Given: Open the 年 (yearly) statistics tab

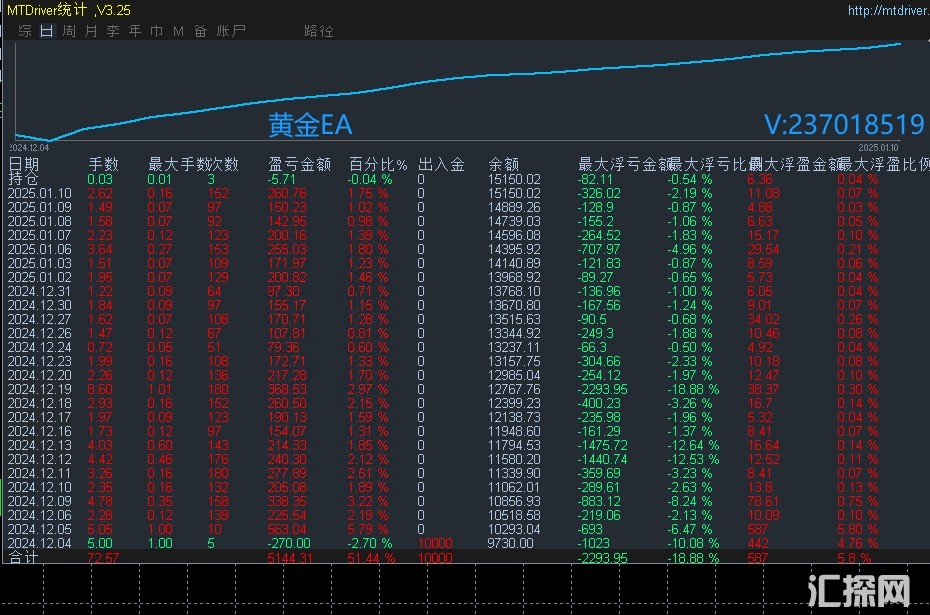Looking at the screenshot, I should [x=135, y=31].
